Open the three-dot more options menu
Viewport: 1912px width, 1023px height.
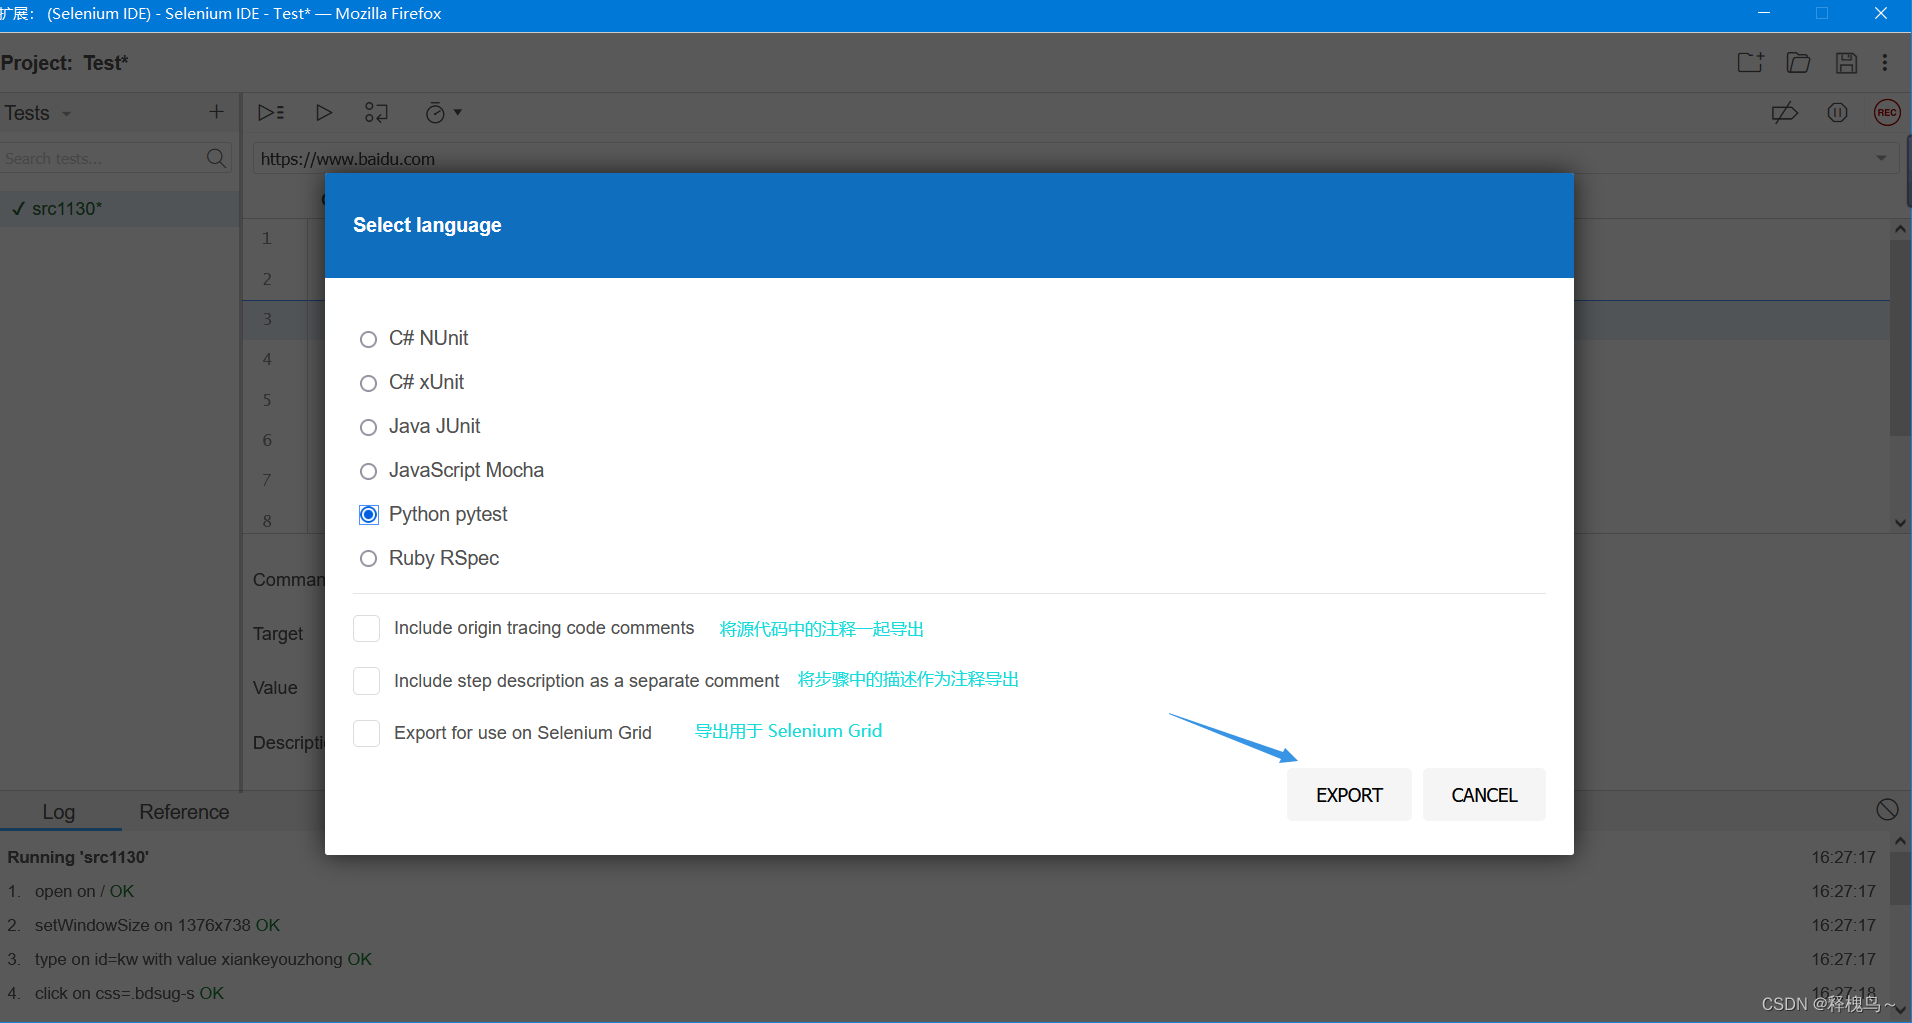[1885, 63]
